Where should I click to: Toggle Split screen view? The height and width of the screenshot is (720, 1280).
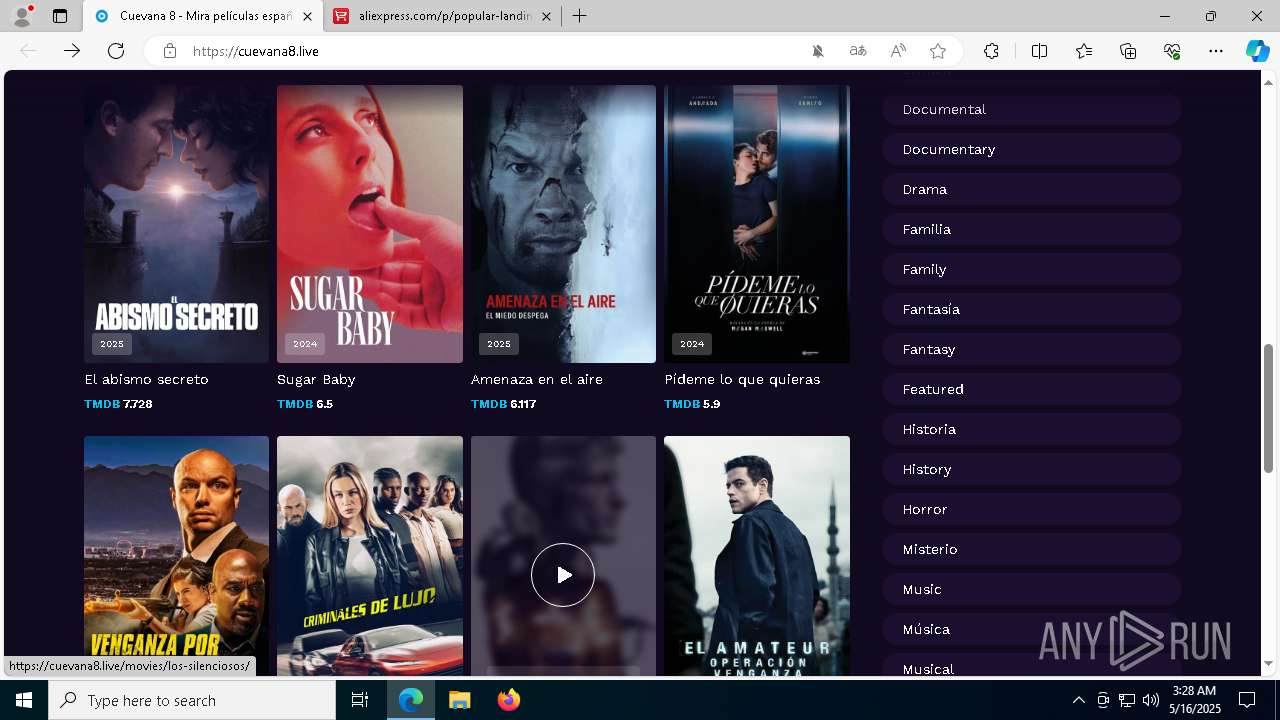point(1039,51)
